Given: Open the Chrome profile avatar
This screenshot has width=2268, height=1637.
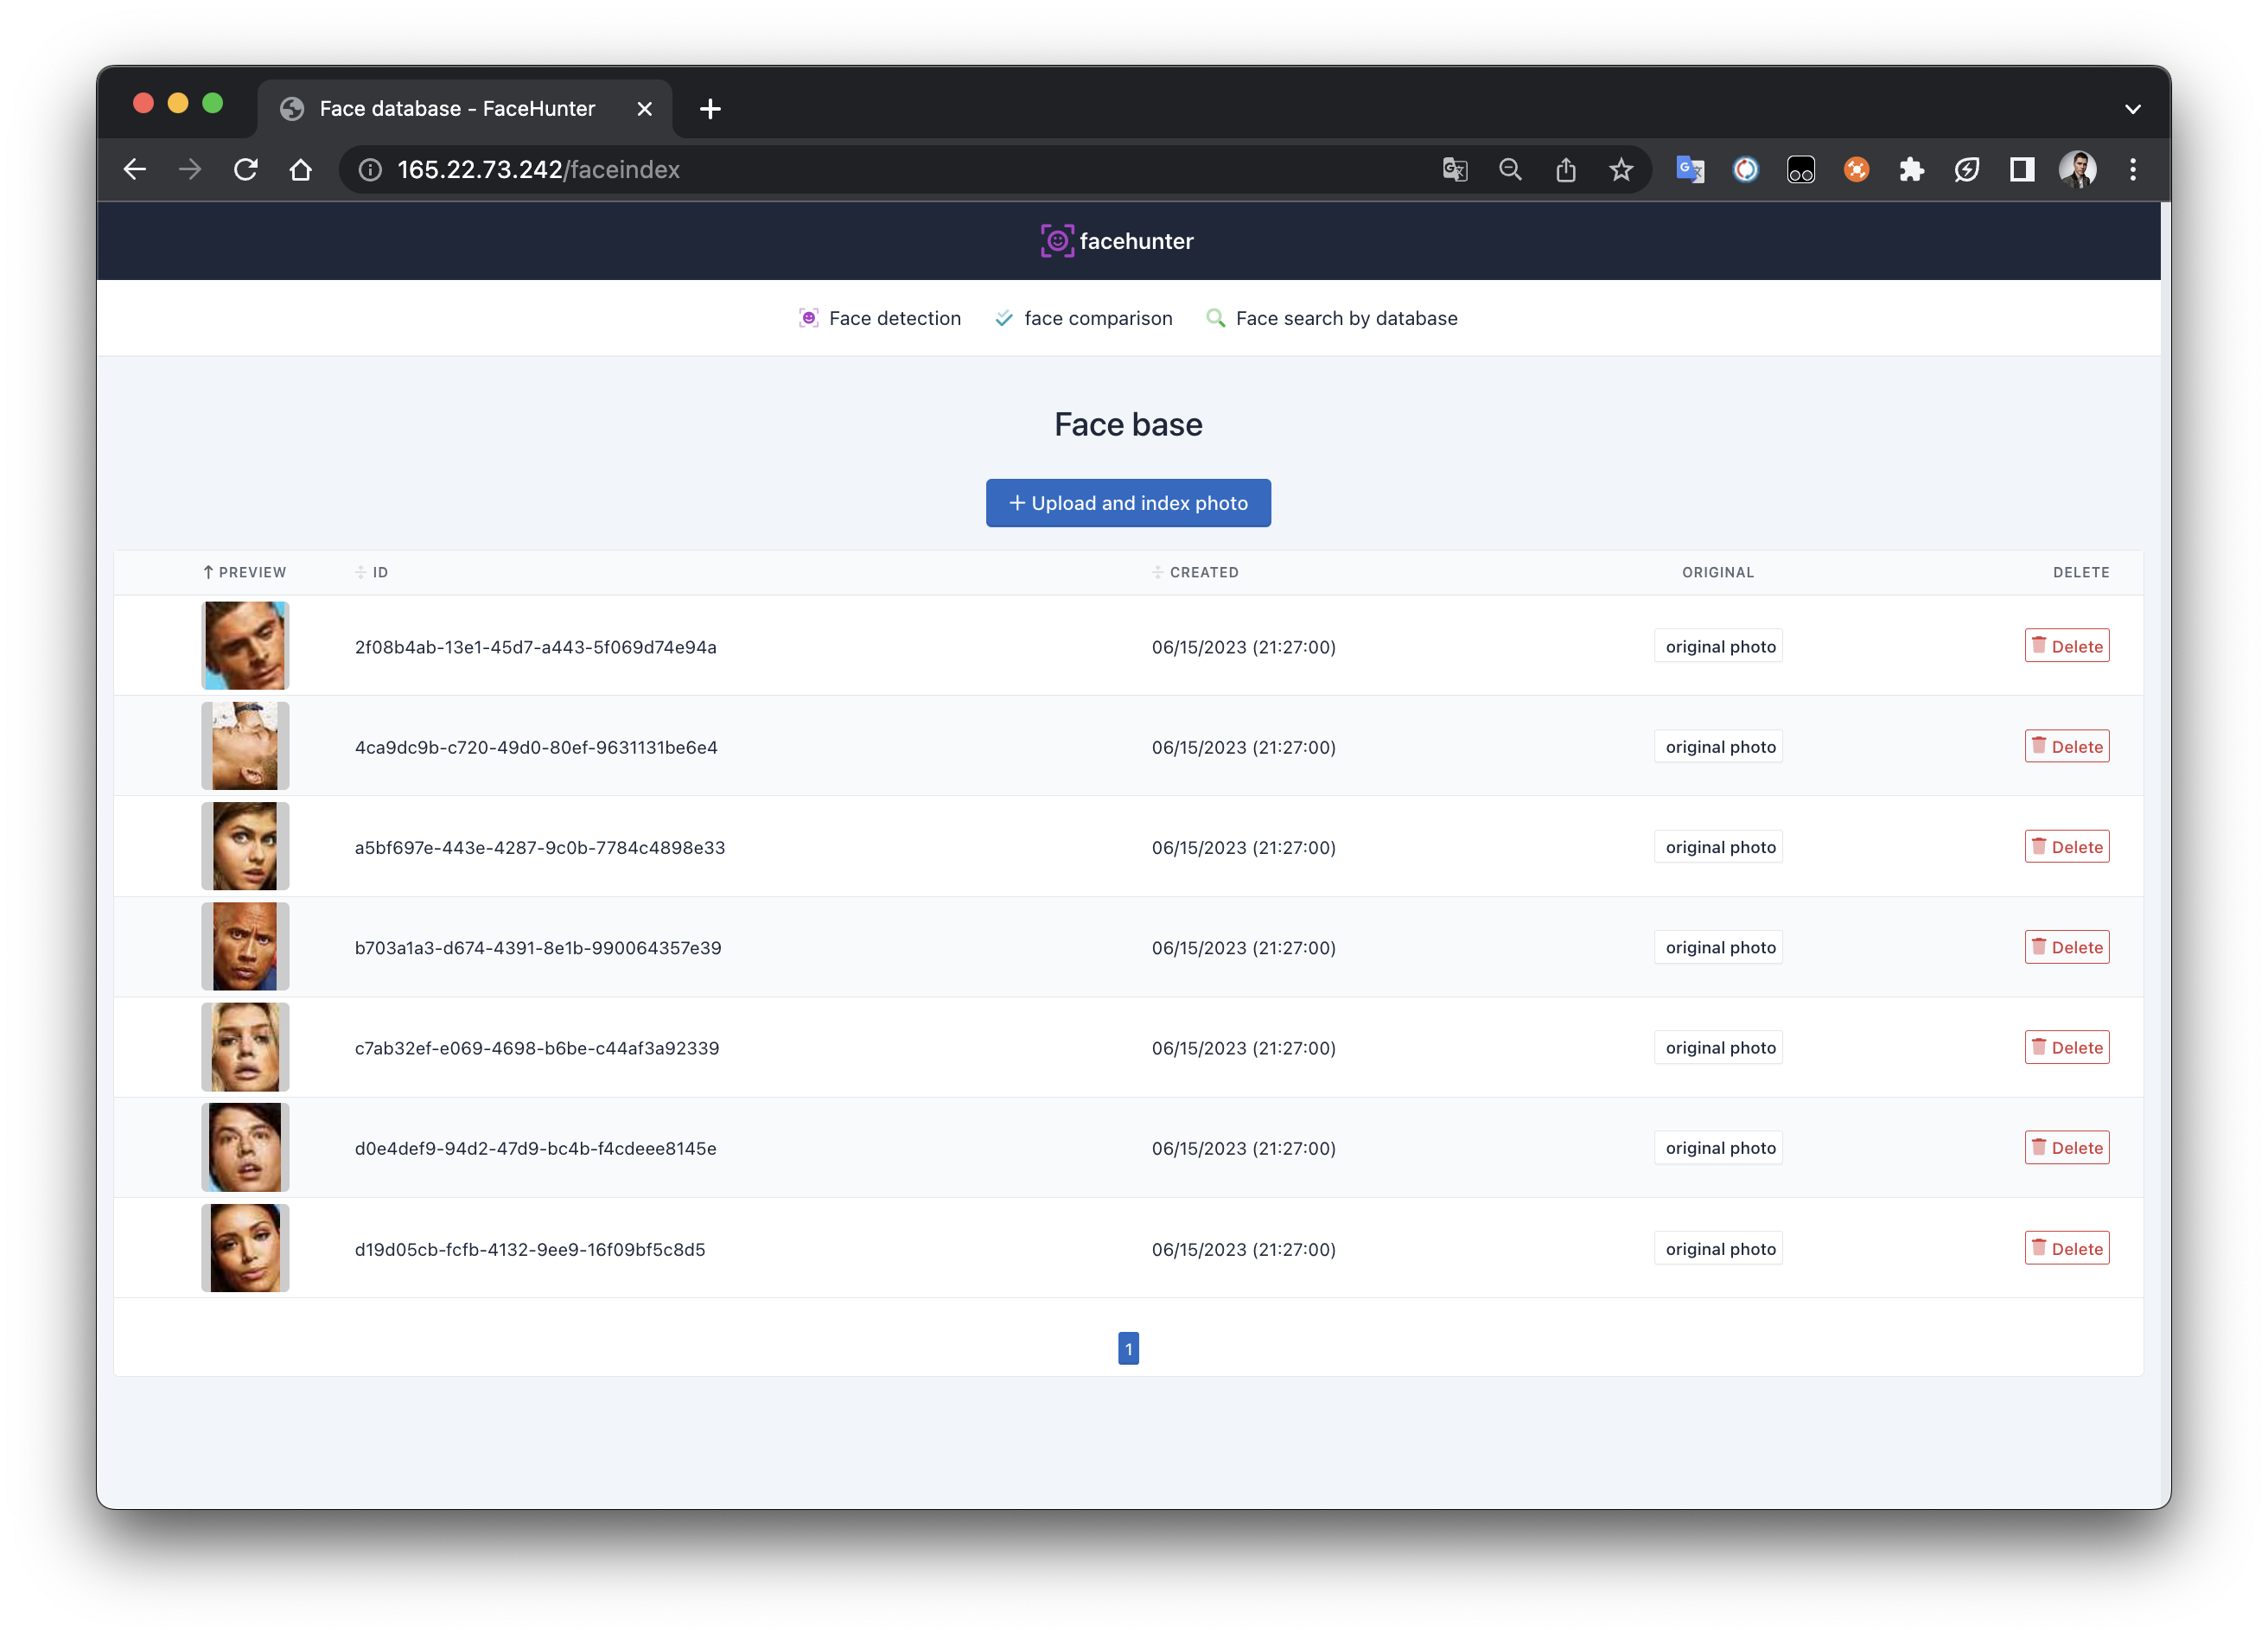Looking at the screenshot, I should [2078, 170].
